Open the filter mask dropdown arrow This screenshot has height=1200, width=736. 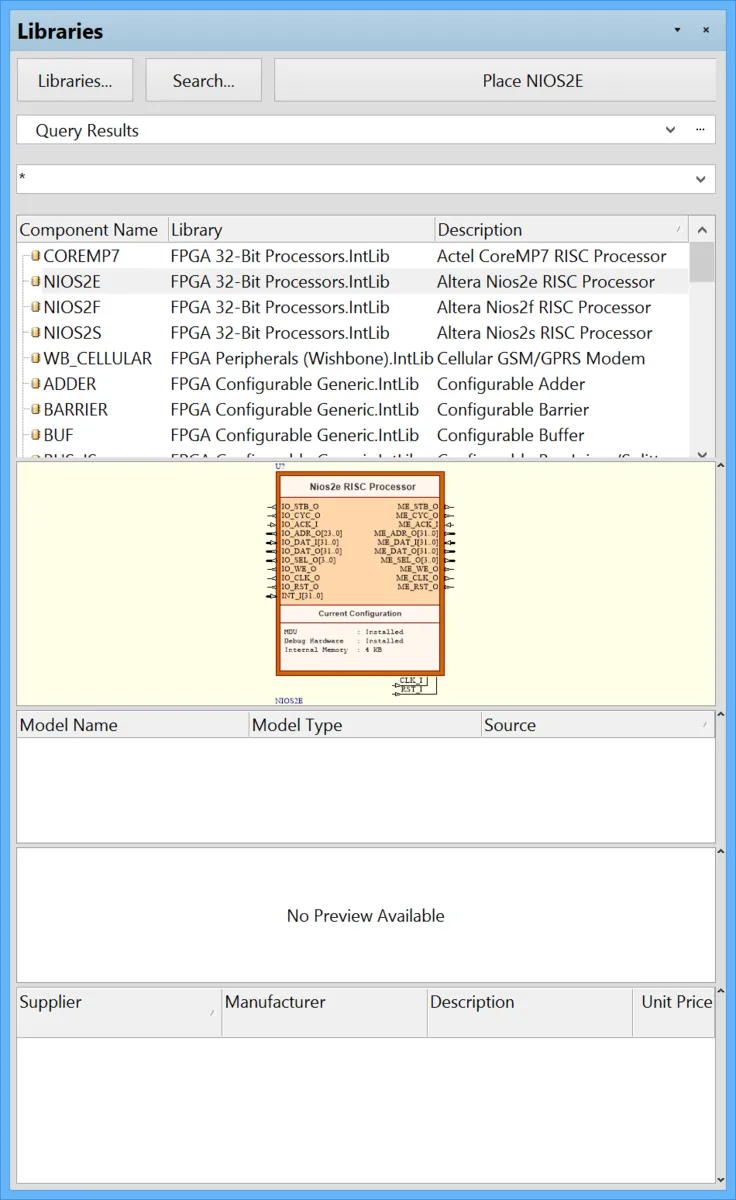pyautogui.click(x=701, y=179)
